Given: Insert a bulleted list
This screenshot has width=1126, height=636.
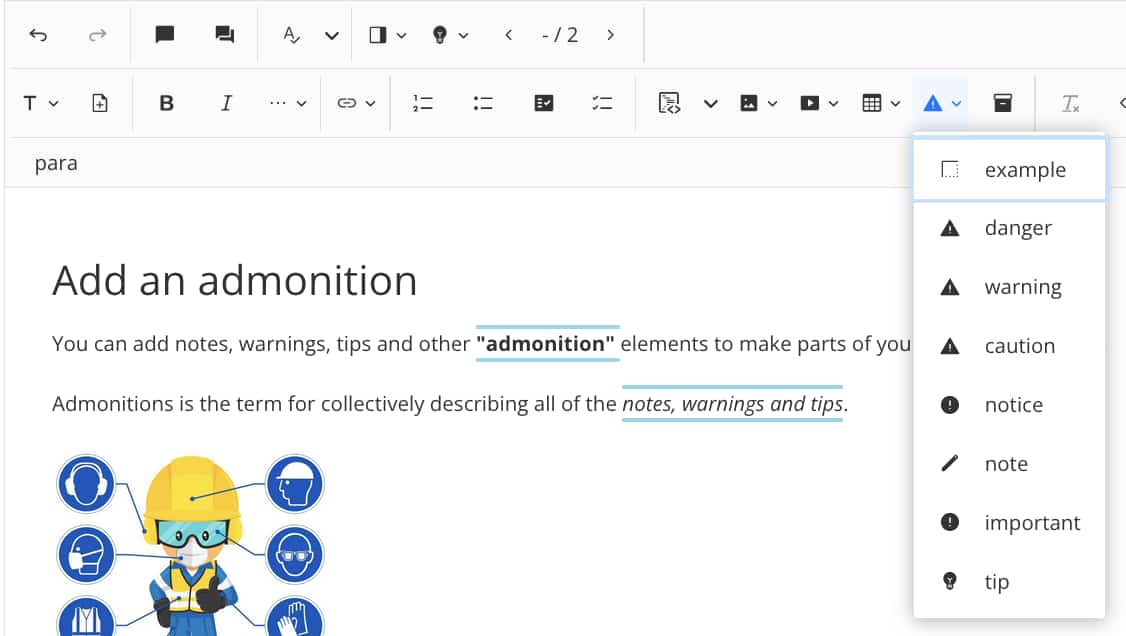Looking at the screenshot, I should click(482, 102).
